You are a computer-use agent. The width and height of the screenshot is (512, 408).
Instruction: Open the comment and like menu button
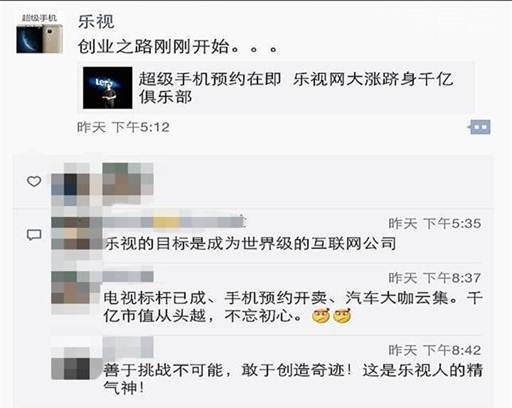point(479,127)
